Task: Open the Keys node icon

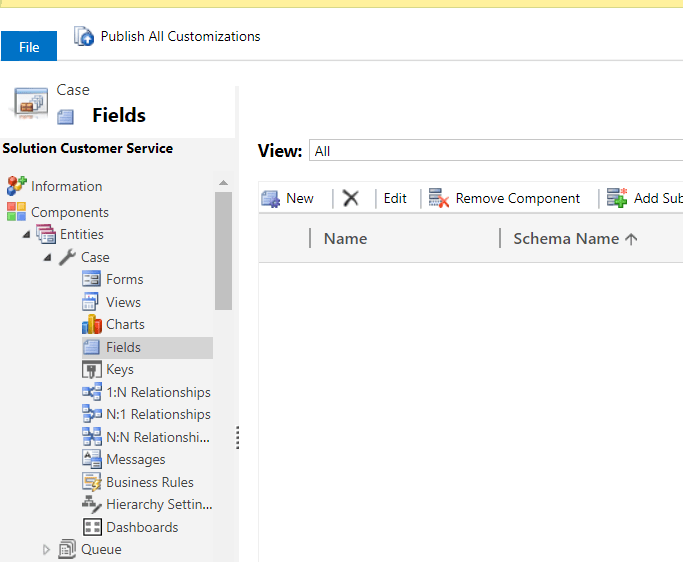Action: [92, 369]
